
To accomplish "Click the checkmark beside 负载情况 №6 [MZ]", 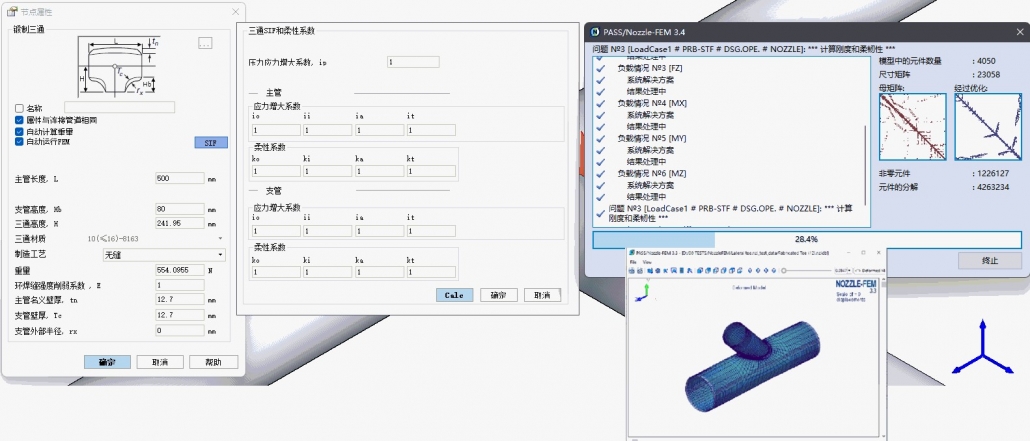I will [600, 174].
